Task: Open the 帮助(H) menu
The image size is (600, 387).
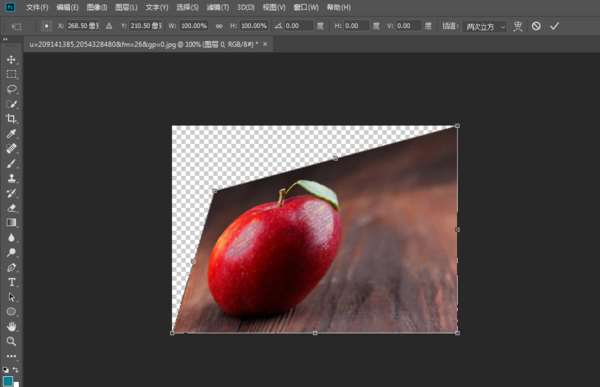Action: [338, 7]
